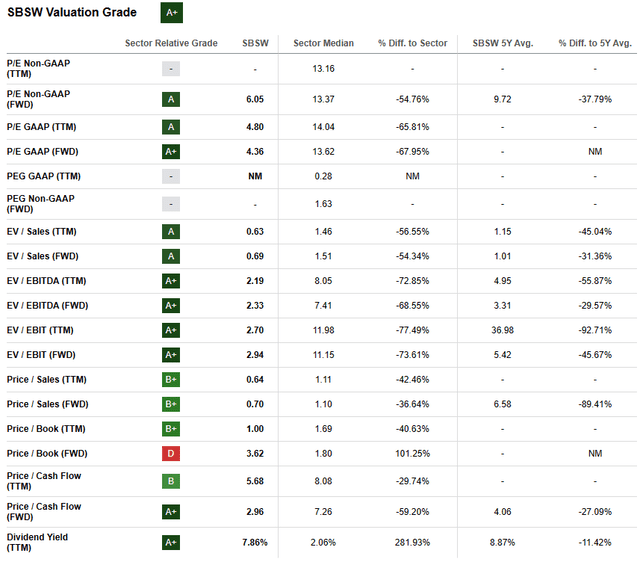Click the A grade badge for P/E Non-GAAP (FWD)

point(171,99)
